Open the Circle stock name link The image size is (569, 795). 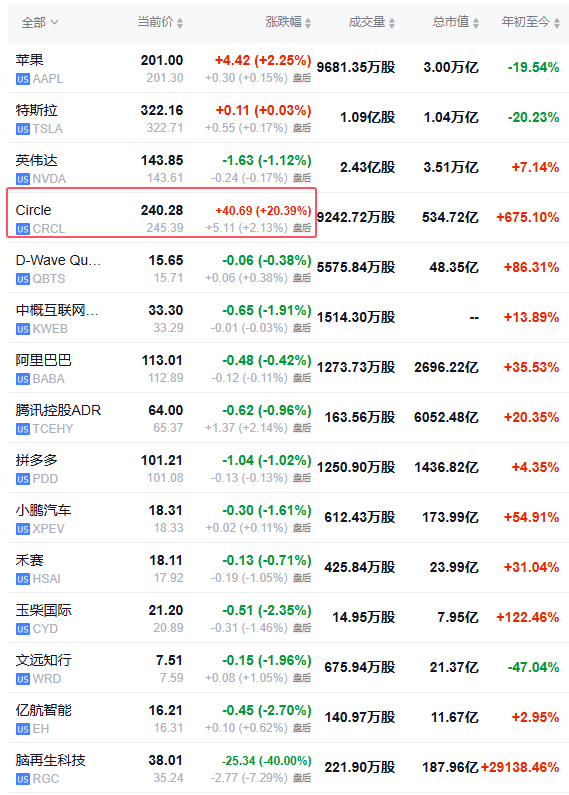[x=33, y=210]
